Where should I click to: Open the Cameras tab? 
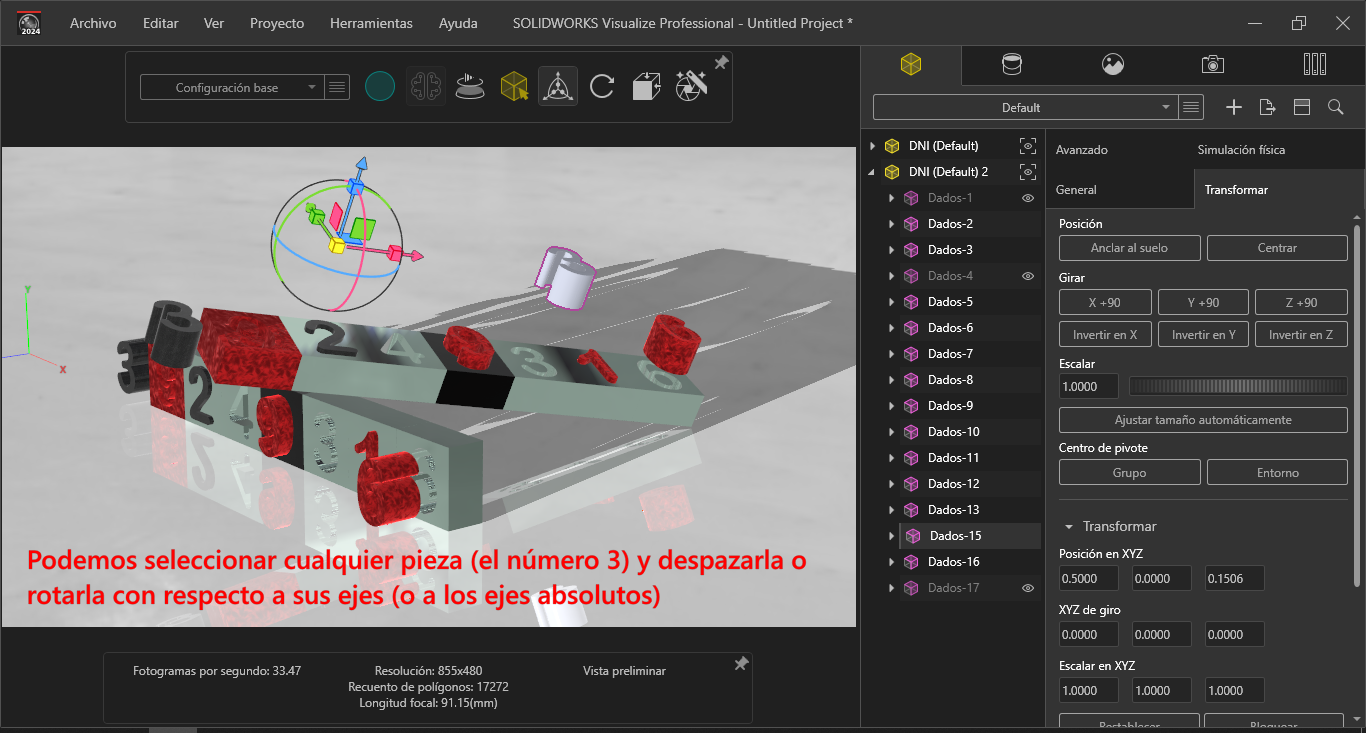1212,65
